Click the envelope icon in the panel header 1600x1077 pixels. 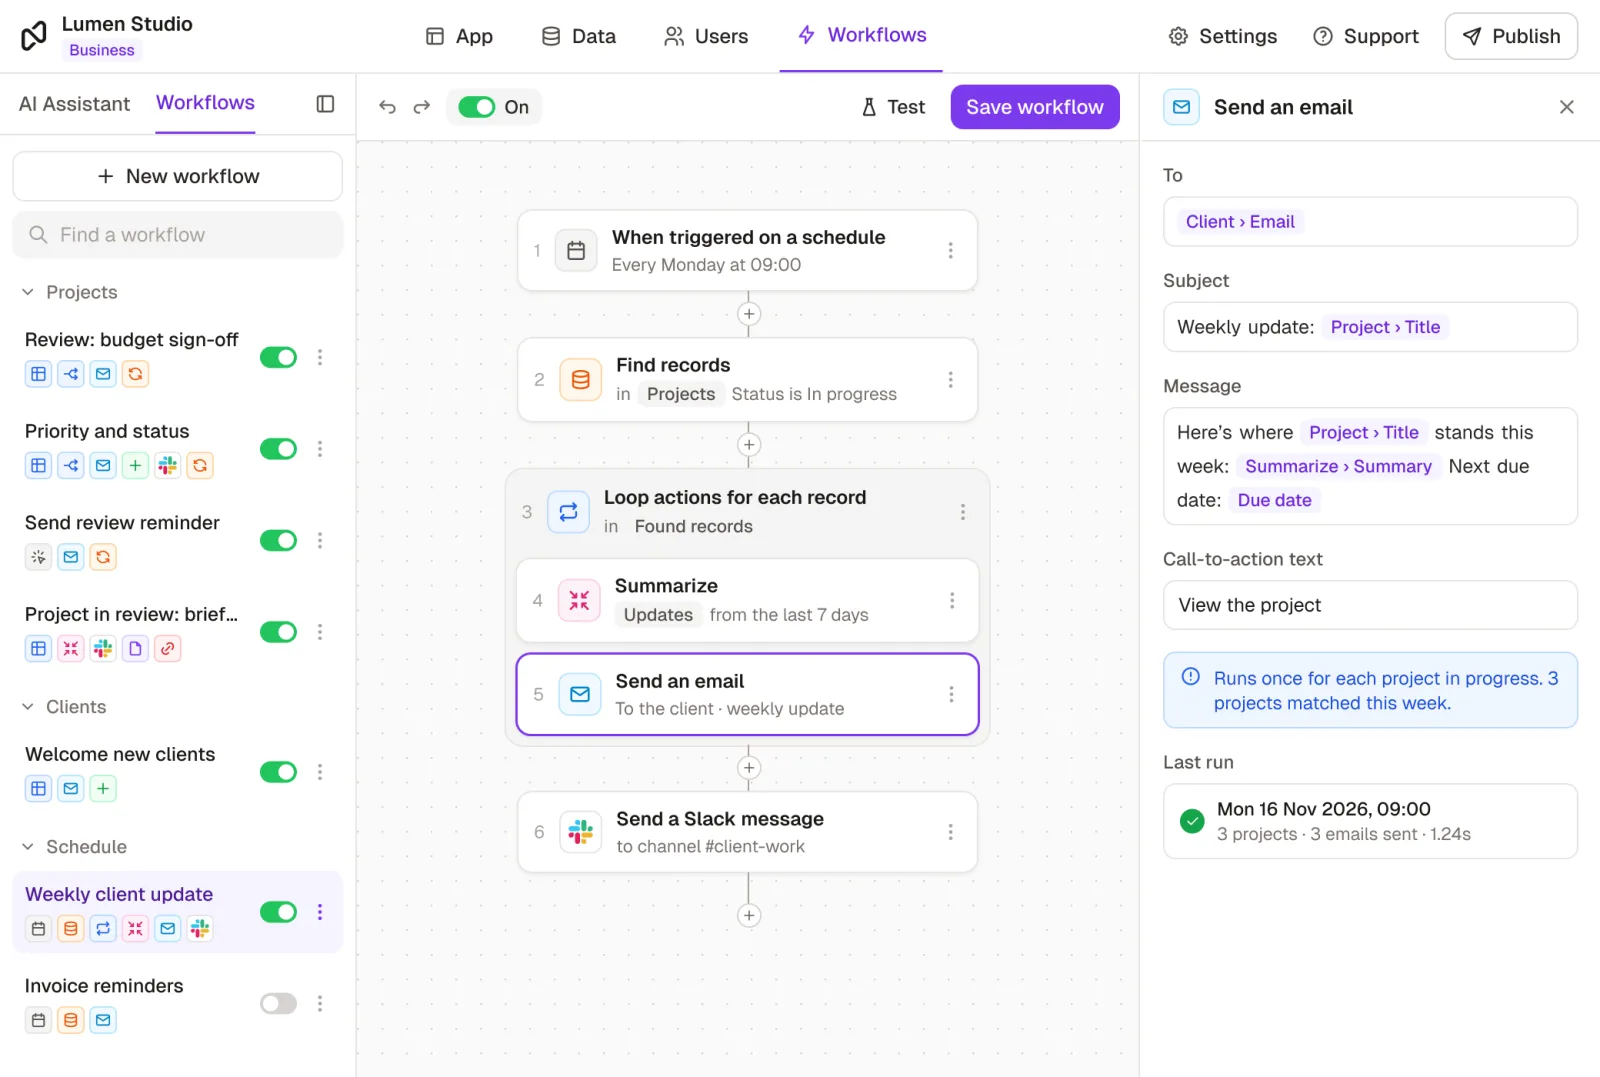1181,107
